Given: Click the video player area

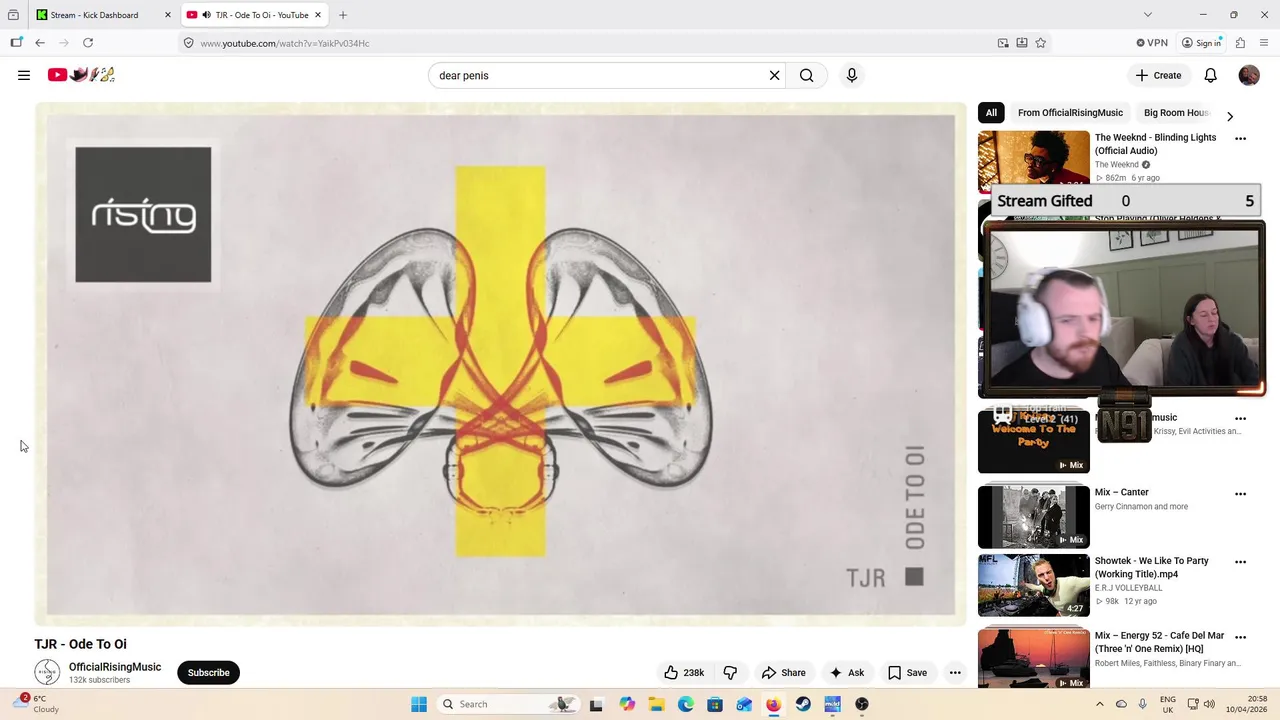Looking at the screenshot, I should coord(500,365).
